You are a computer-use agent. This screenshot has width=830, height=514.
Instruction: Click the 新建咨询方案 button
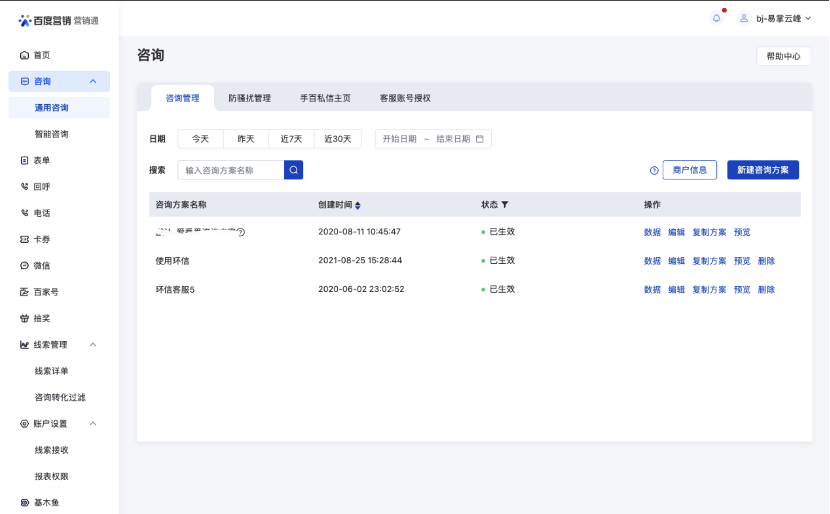(x=762, y=170)
